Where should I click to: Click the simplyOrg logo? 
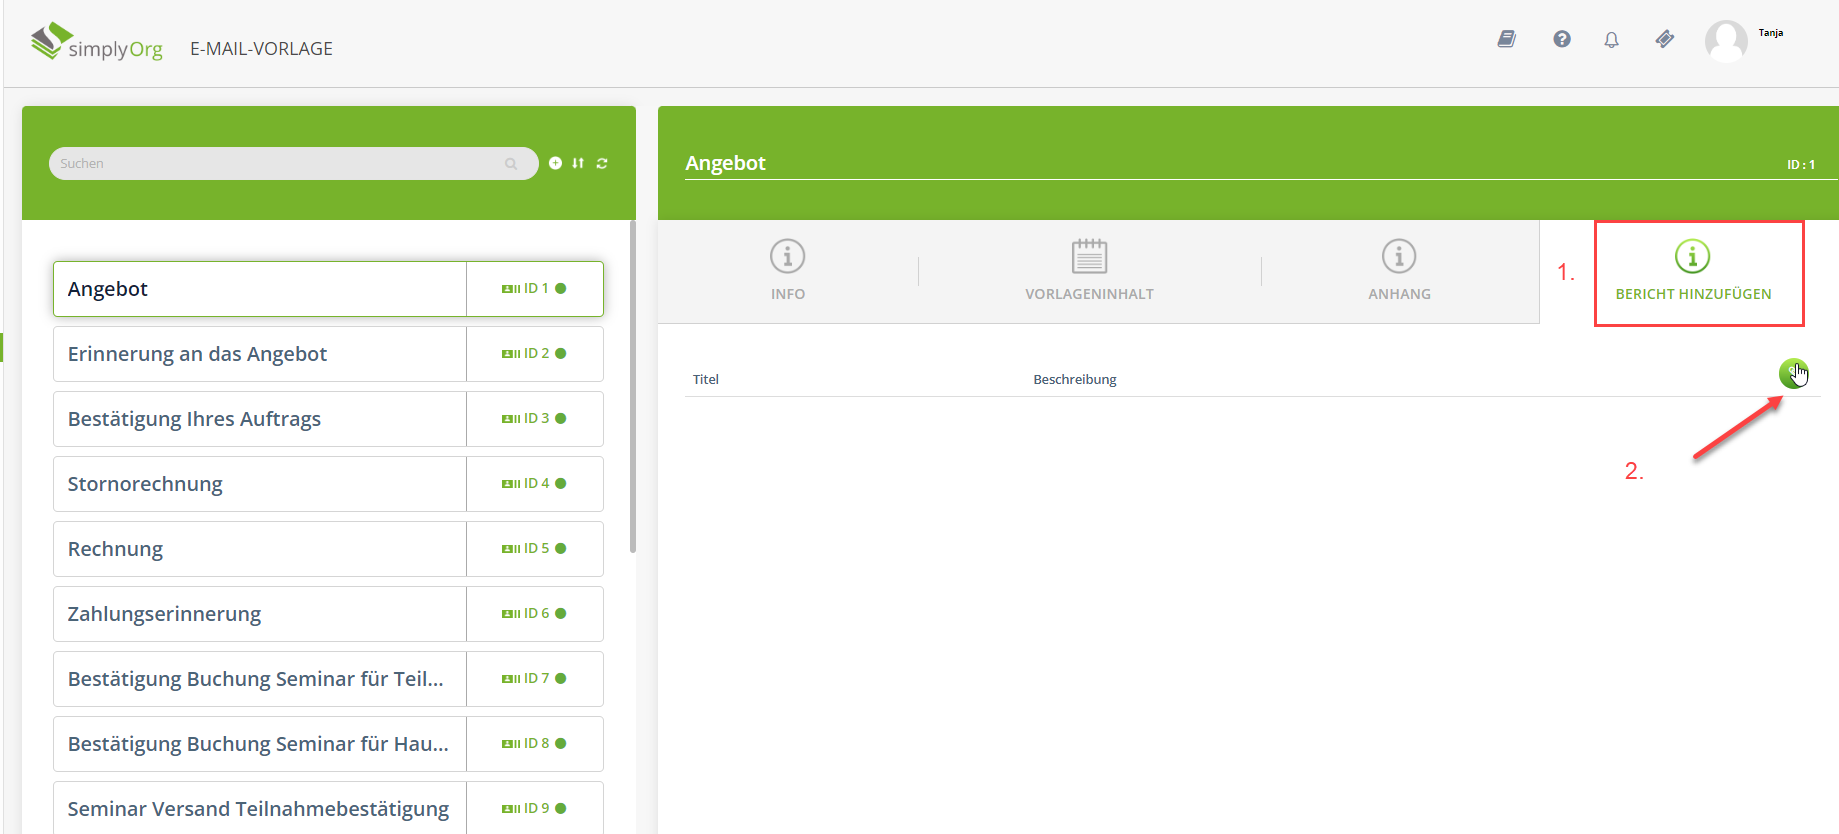(97, 43)
